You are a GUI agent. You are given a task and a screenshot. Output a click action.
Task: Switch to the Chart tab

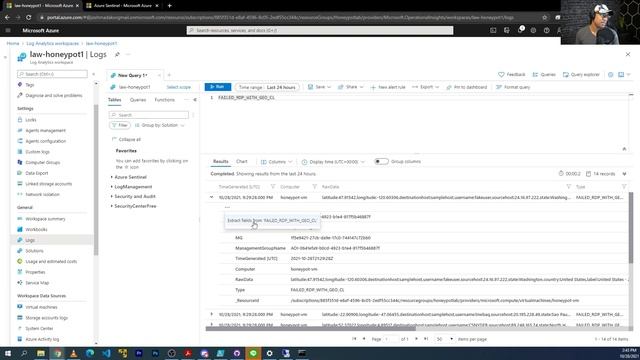[x=242, y=162]
